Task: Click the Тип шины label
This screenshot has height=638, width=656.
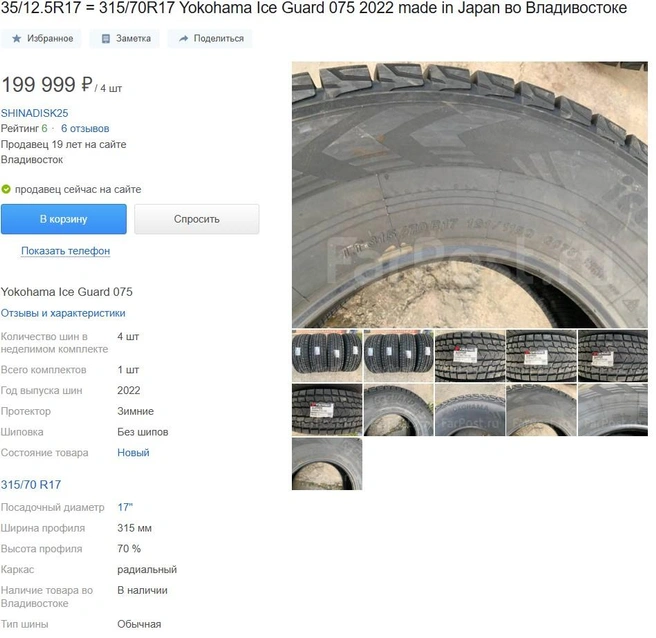Action: pyautogui.click(x=24, y=624)
